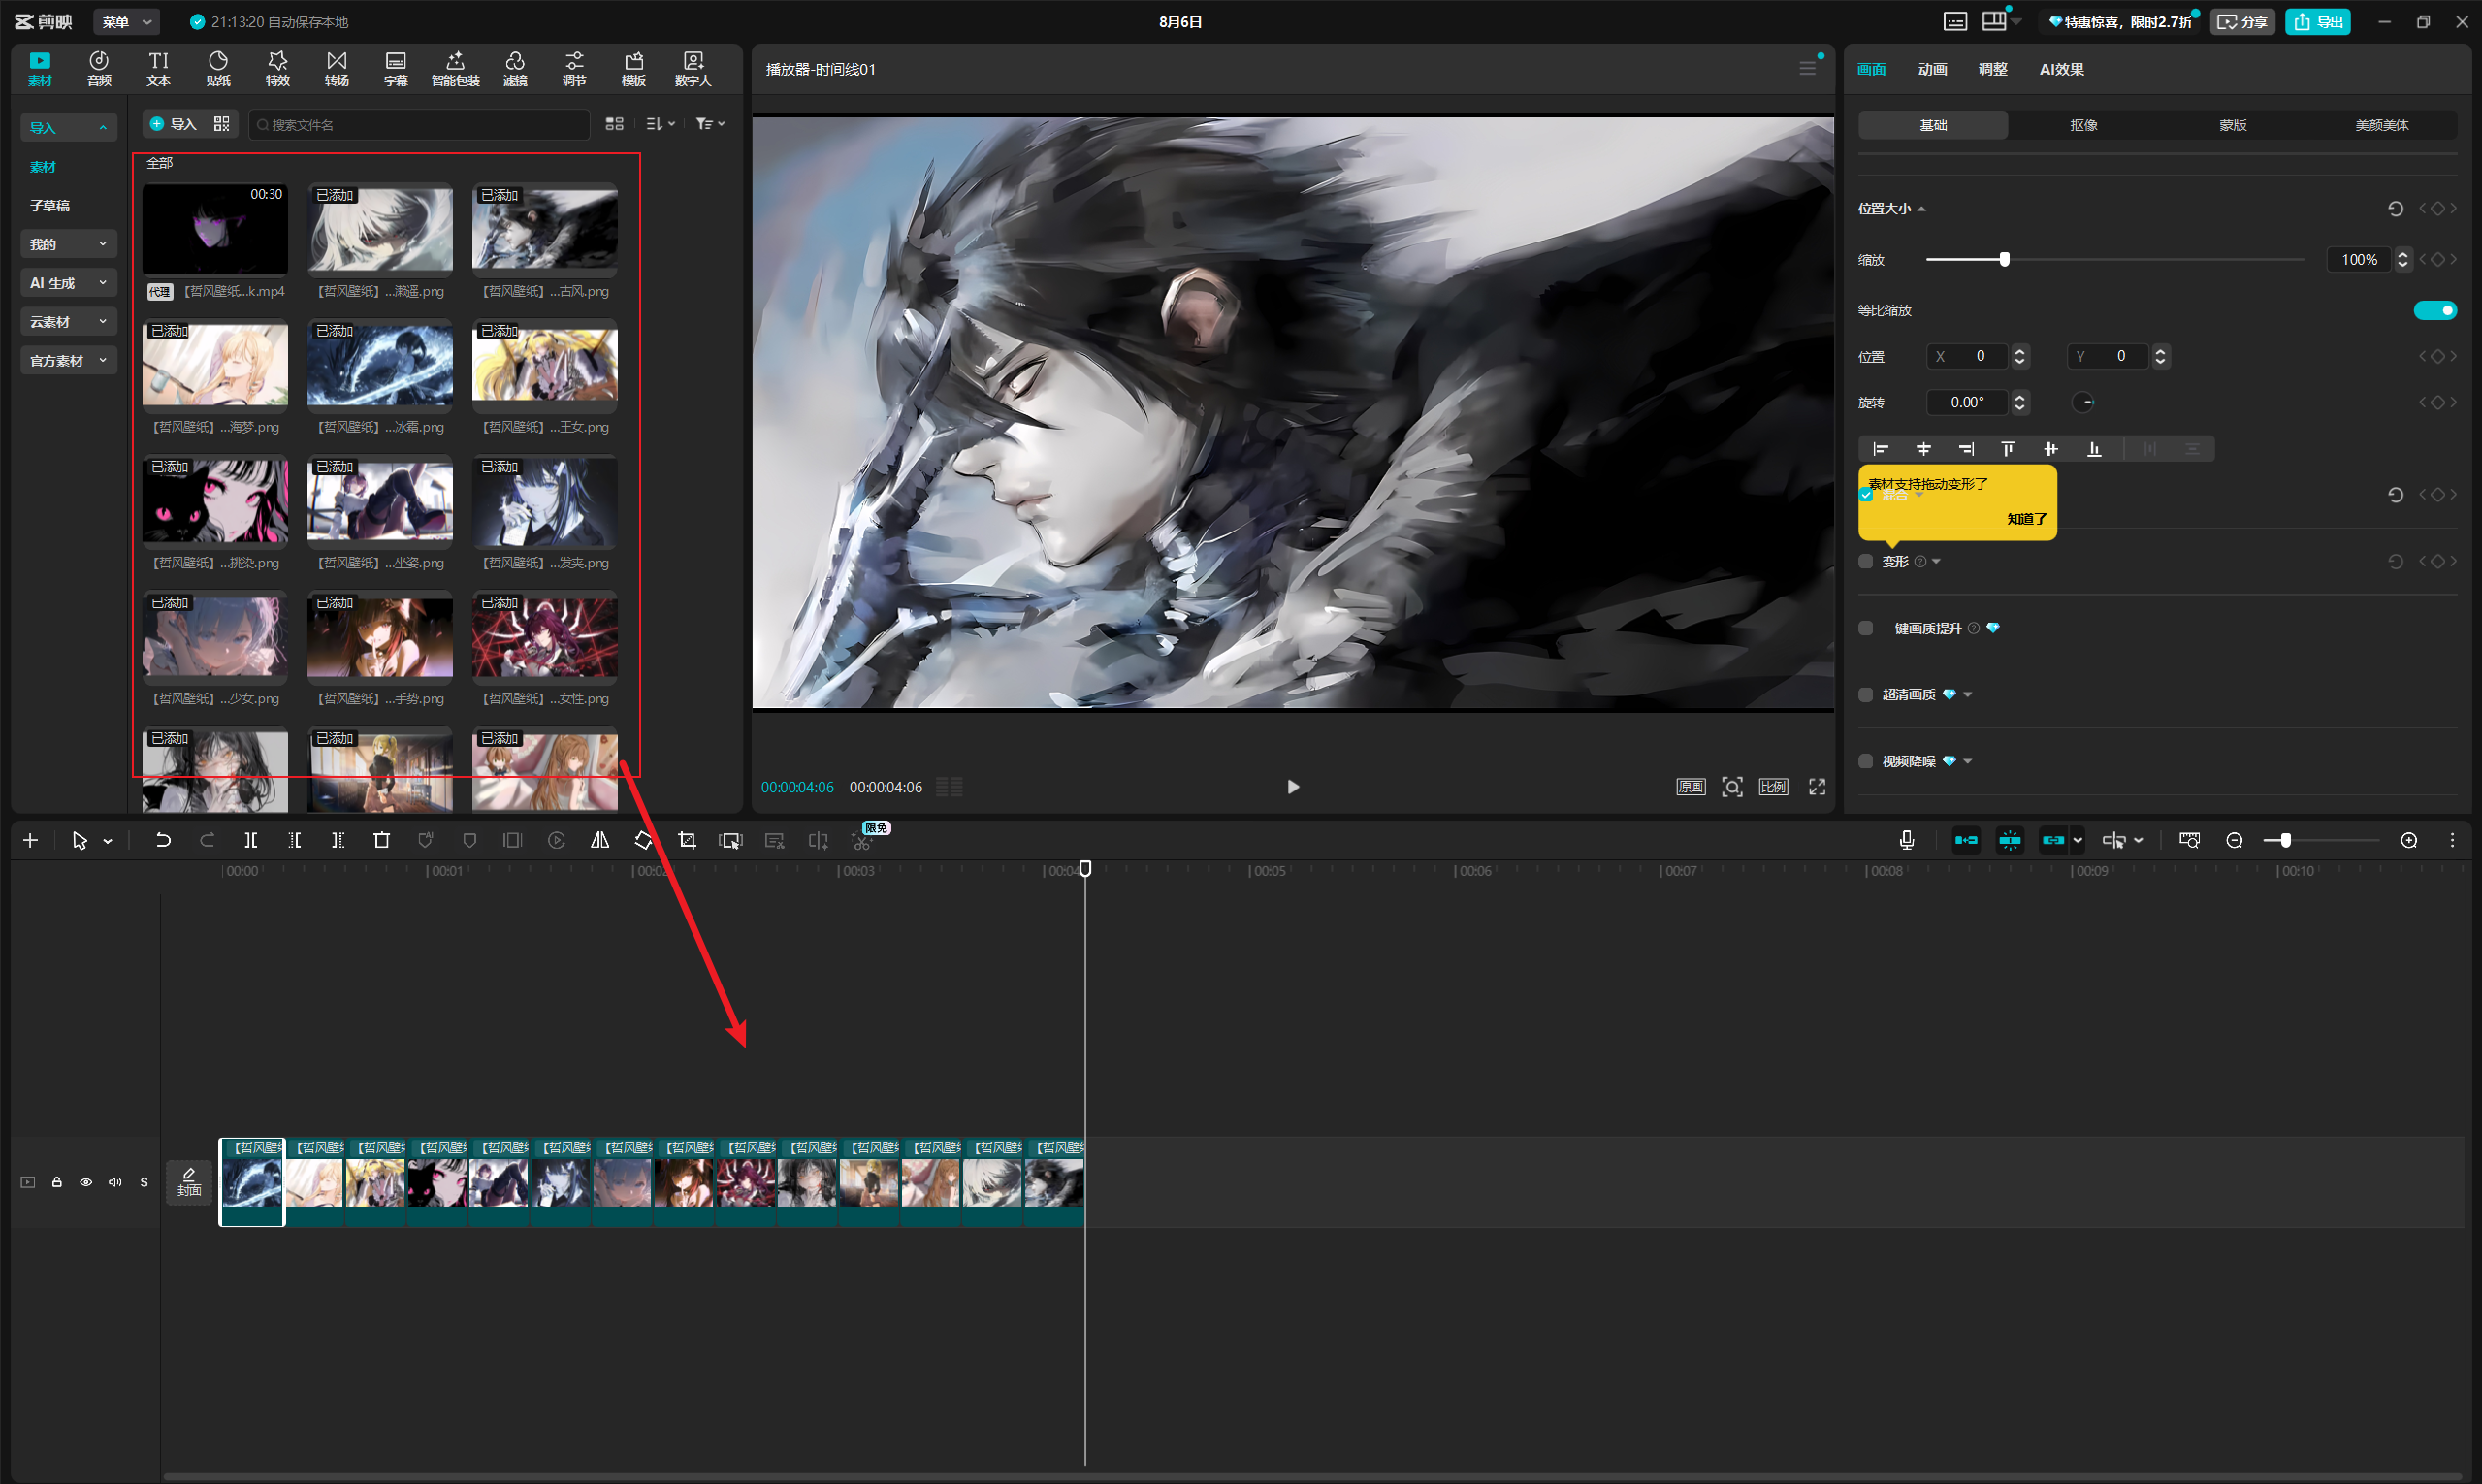Open the QR code import icon
Viewport: 2482px width, 1484px height.
coord(222,124)
